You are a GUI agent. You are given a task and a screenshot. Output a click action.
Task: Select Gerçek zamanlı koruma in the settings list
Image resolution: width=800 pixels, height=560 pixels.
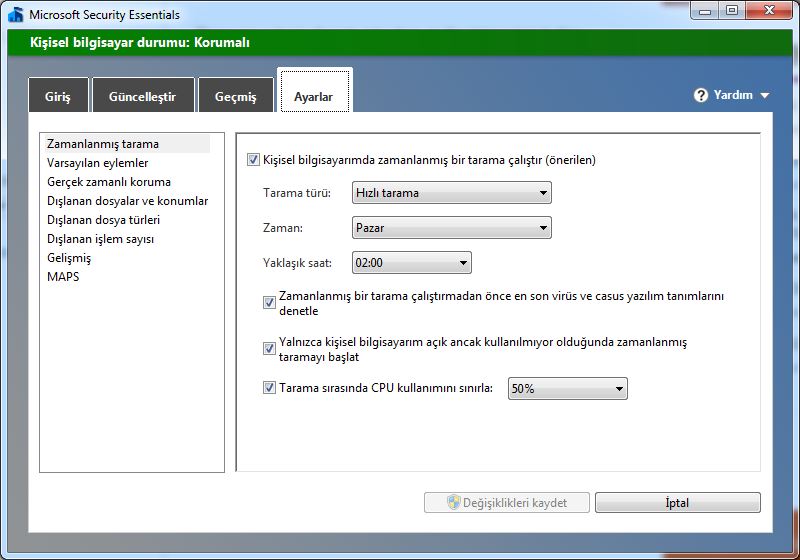[108, 182]
